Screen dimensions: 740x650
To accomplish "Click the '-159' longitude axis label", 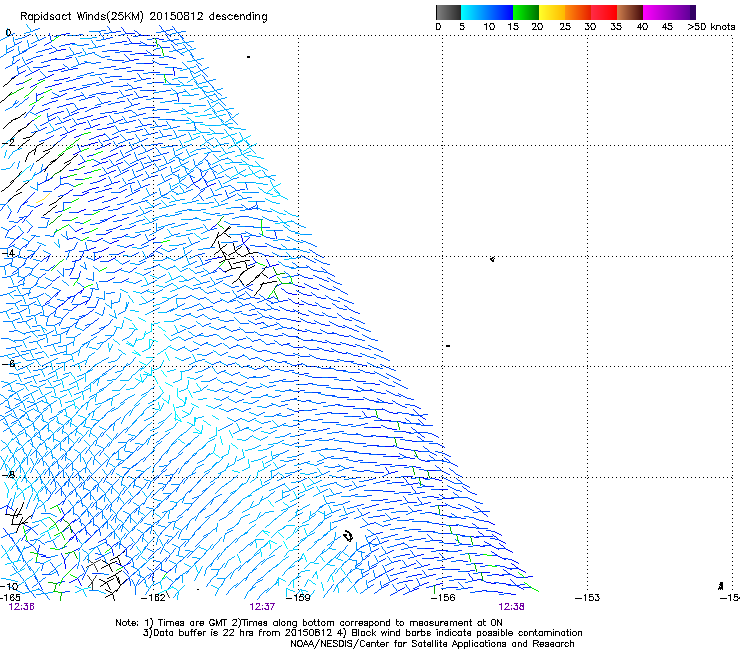I will click(298, 598).
